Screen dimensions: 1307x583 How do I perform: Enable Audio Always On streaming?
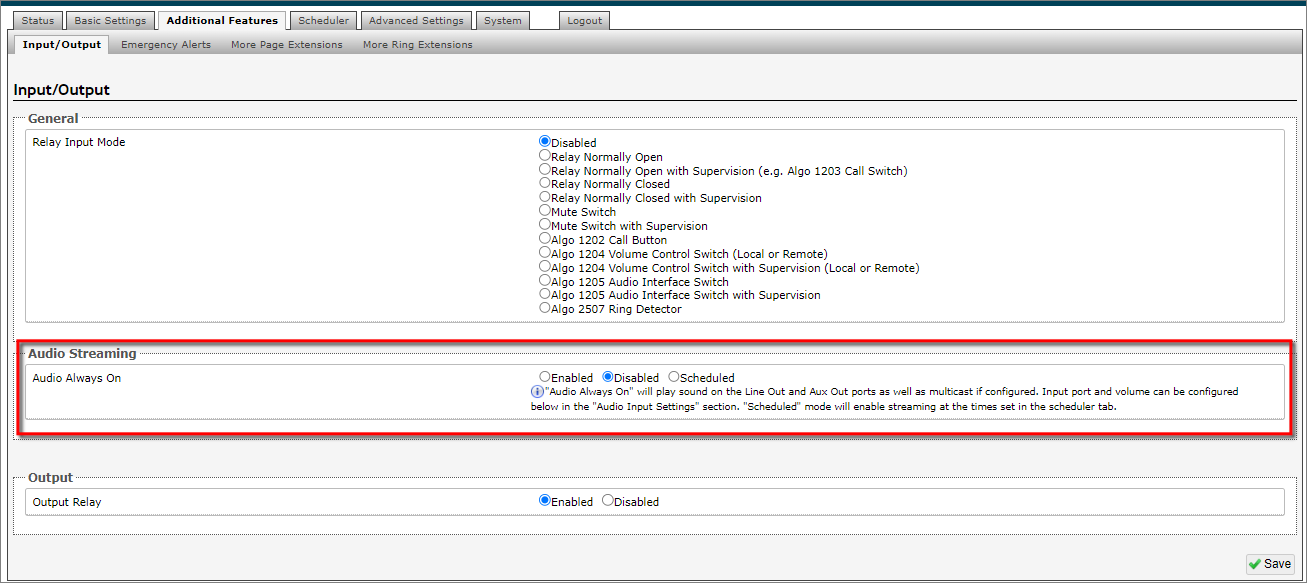pos(545,377)
